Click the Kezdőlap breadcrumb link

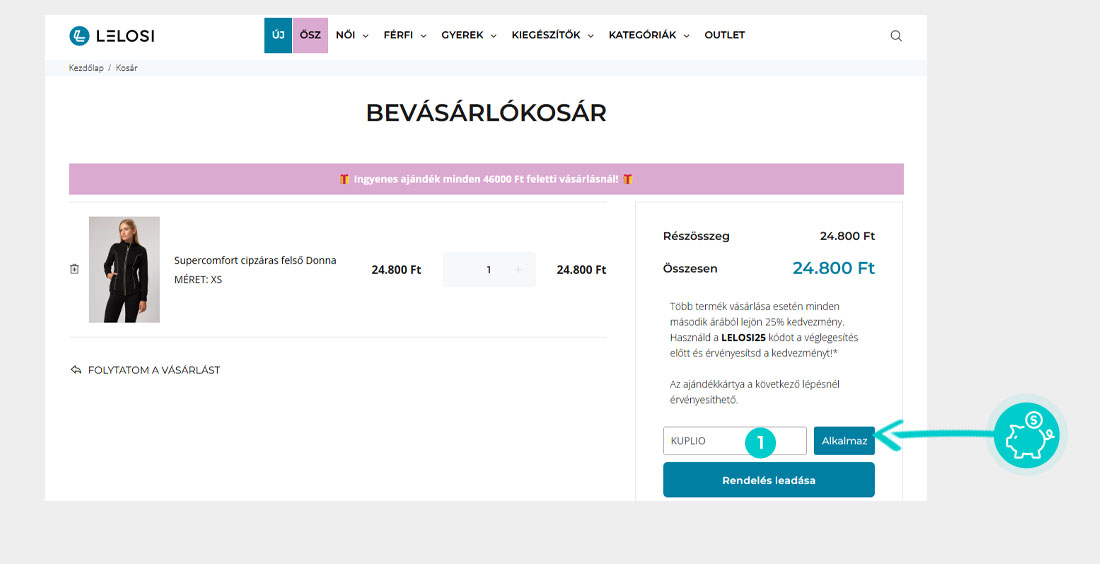pyautogui.click(x=86, y=68)
